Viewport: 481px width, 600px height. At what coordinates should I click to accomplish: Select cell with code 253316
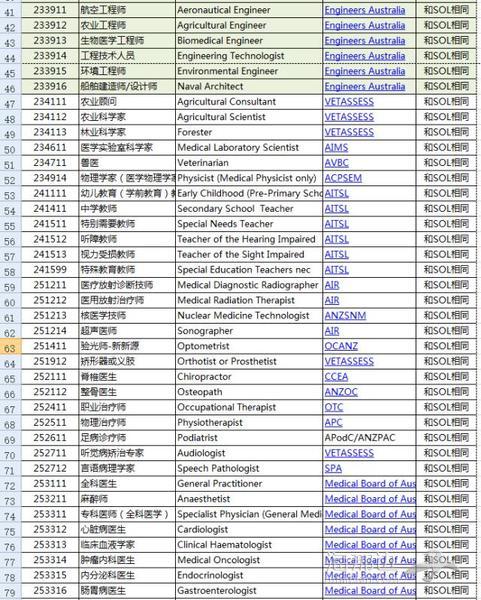[x=50, y=591]
